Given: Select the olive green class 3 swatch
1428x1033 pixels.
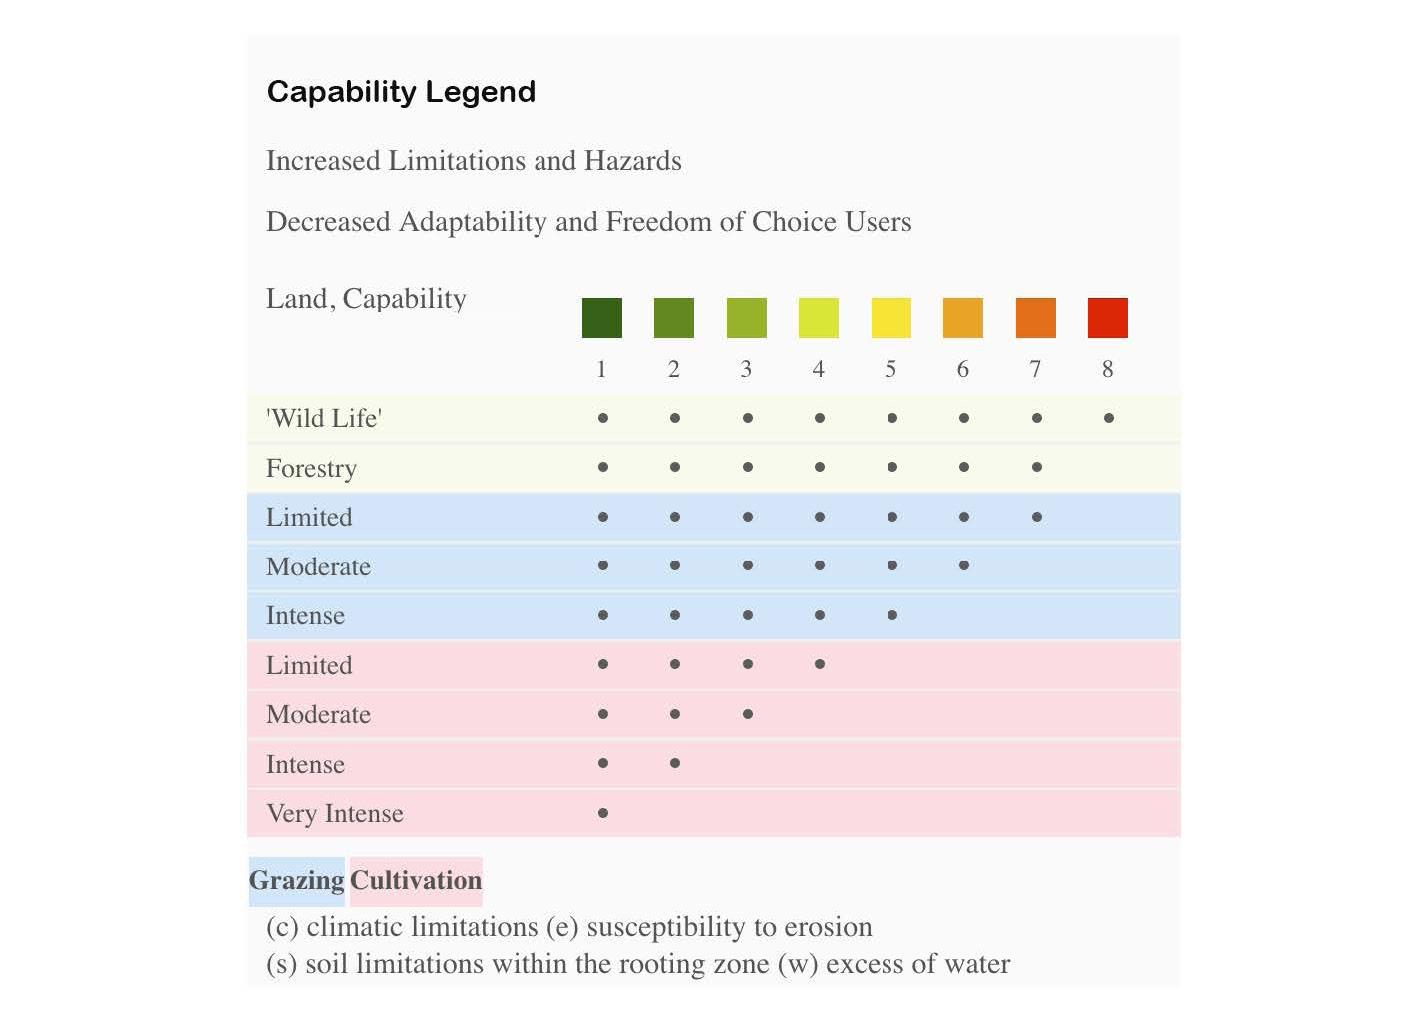Looking at the screenshot, I should pyautogui.click(x=747, y=318).
